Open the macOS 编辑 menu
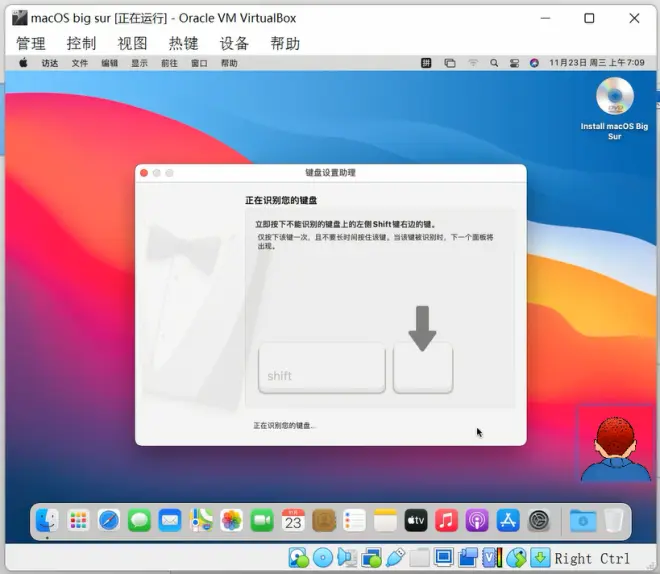This screenshot has height=574, width=660. point(109,63)
